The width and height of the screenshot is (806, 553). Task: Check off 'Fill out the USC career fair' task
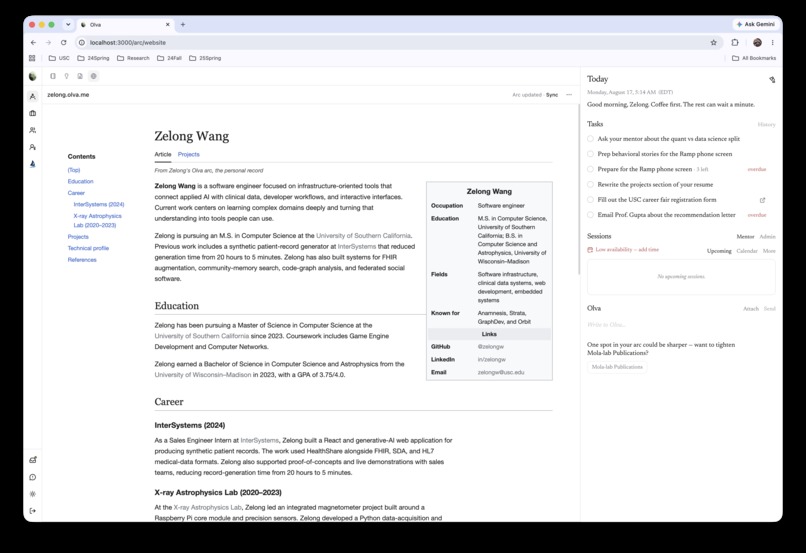(590, 199)
